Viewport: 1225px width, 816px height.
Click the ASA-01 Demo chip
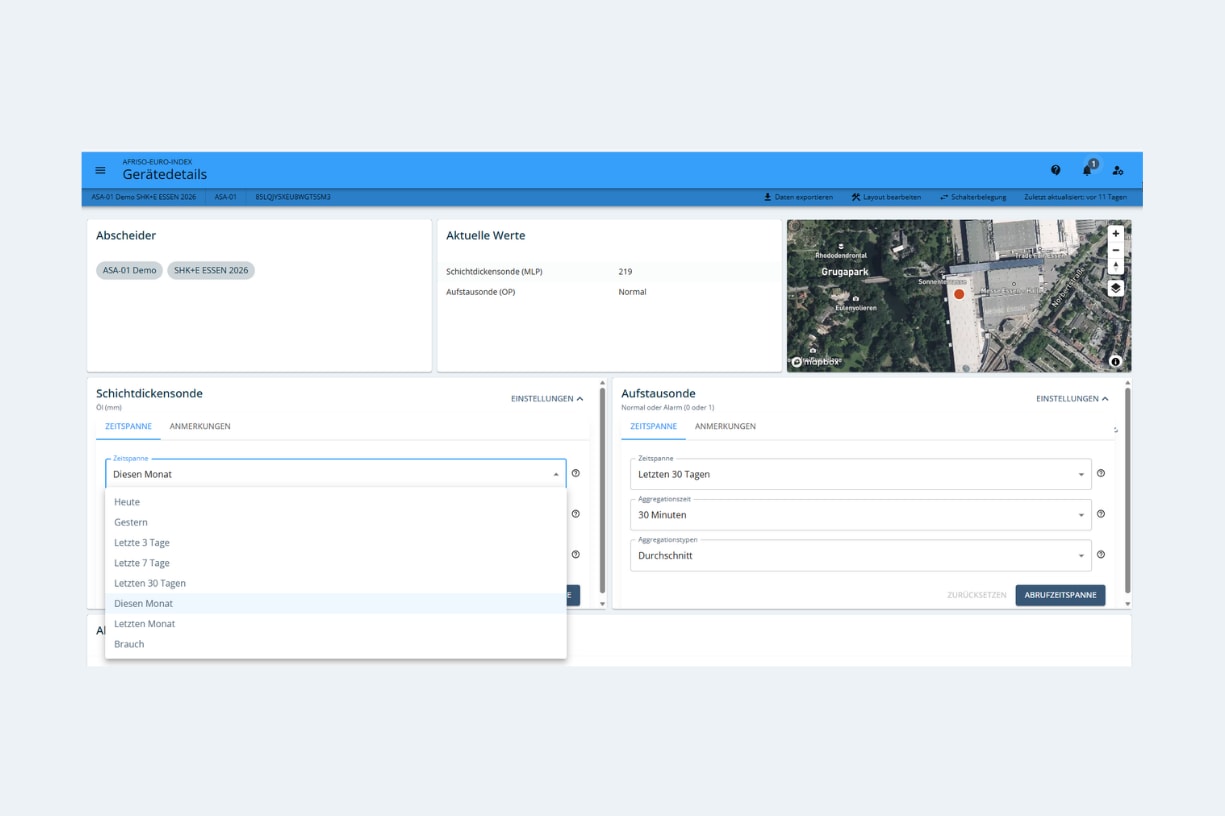tap(130, 271)
